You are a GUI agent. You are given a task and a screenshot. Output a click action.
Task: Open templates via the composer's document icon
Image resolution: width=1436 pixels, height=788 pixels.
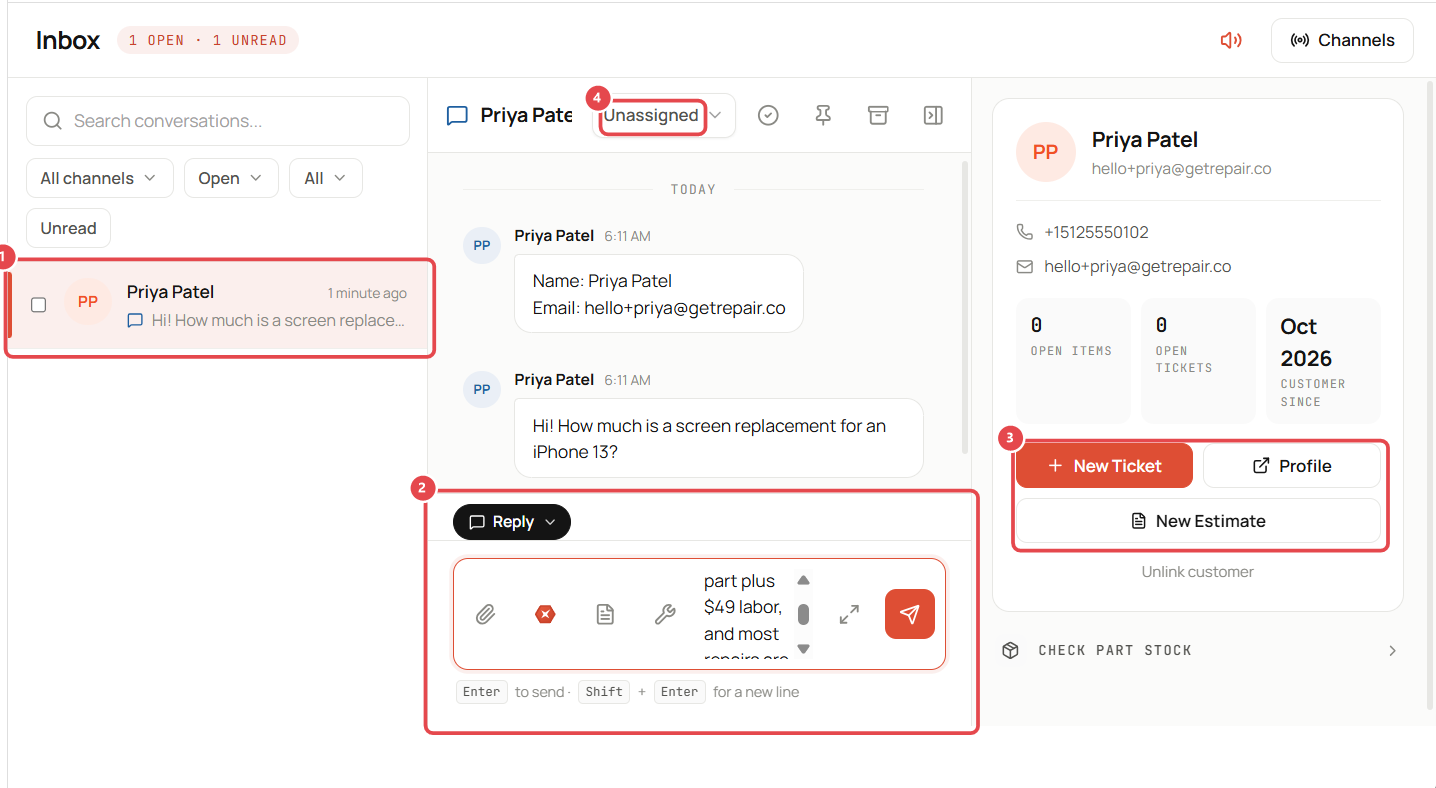point(605,614)
